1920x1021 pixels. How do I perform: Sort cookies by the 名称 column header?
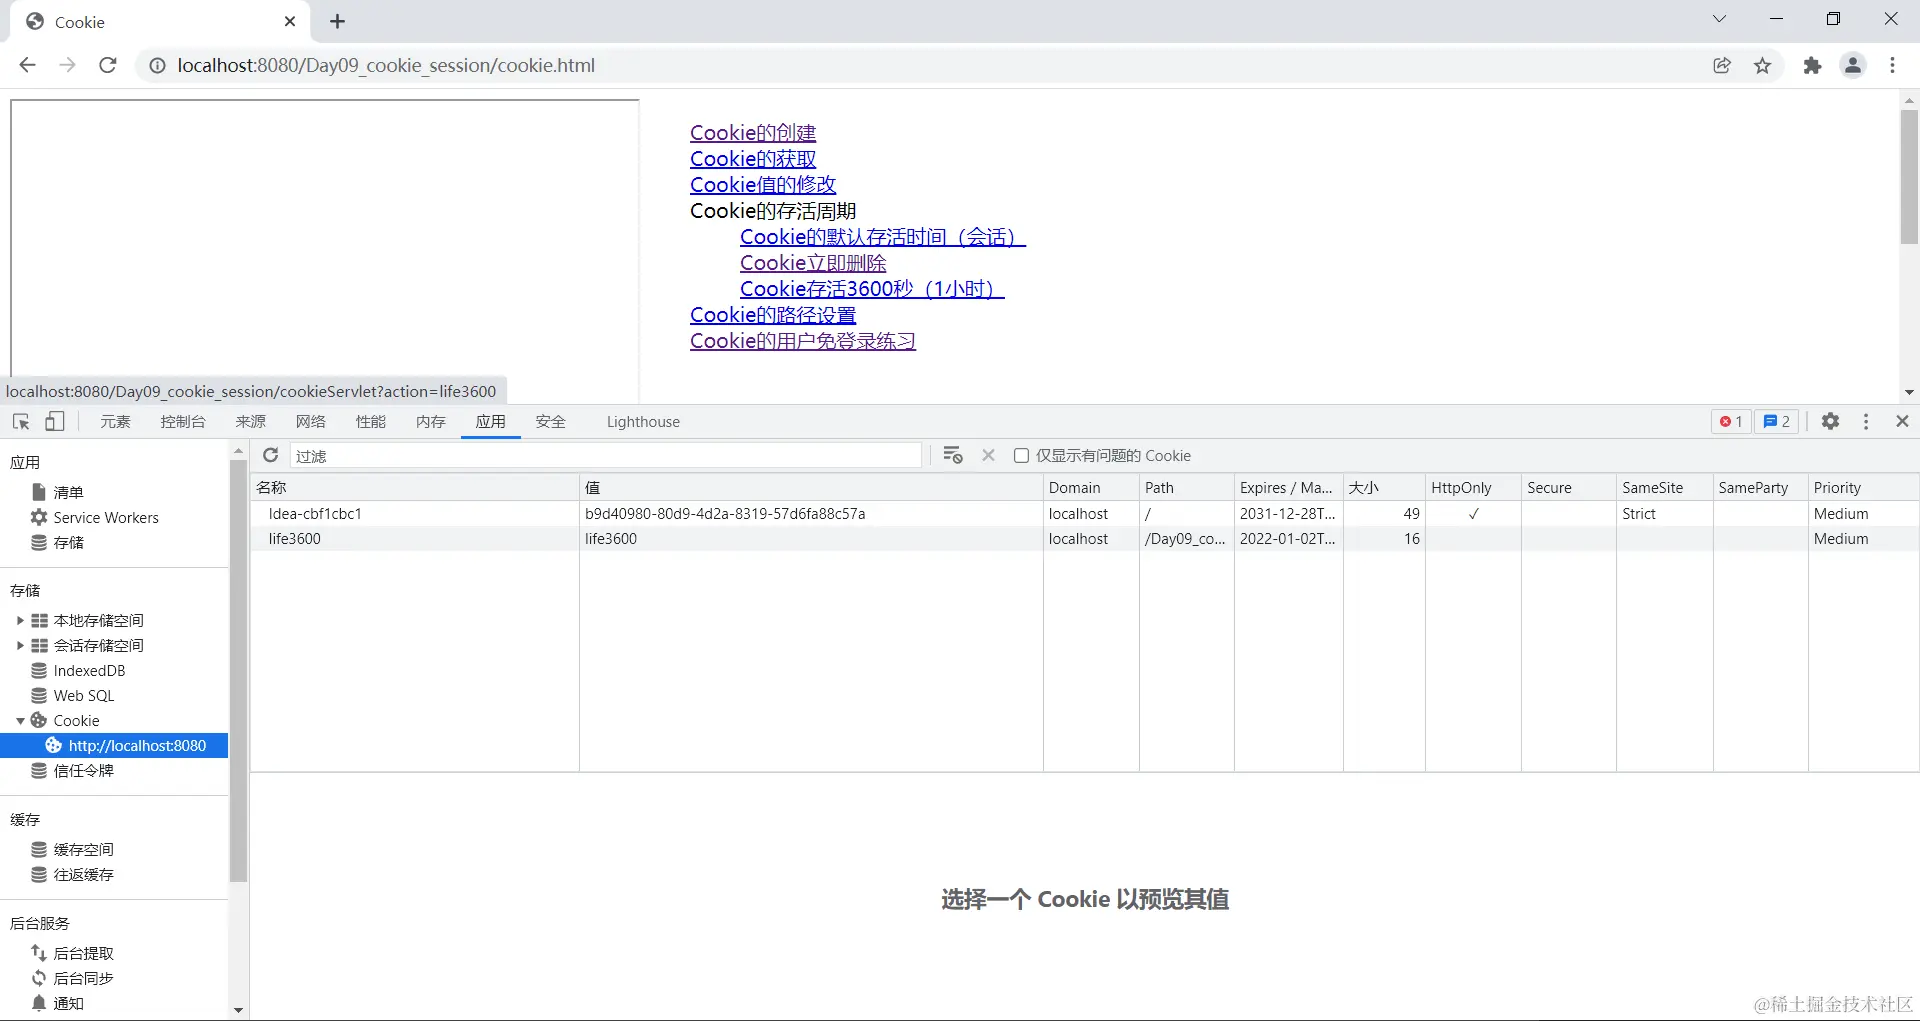(x=414, y=487)
